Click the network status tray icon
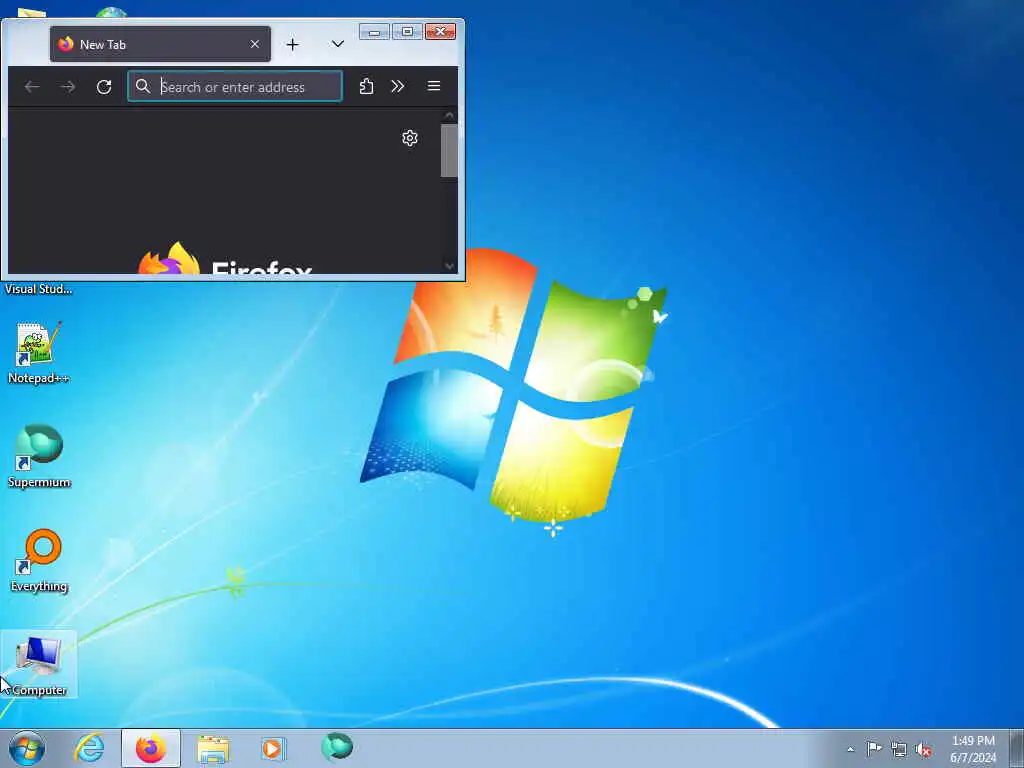Viewport: 1024px width, 768px height. 899,749
